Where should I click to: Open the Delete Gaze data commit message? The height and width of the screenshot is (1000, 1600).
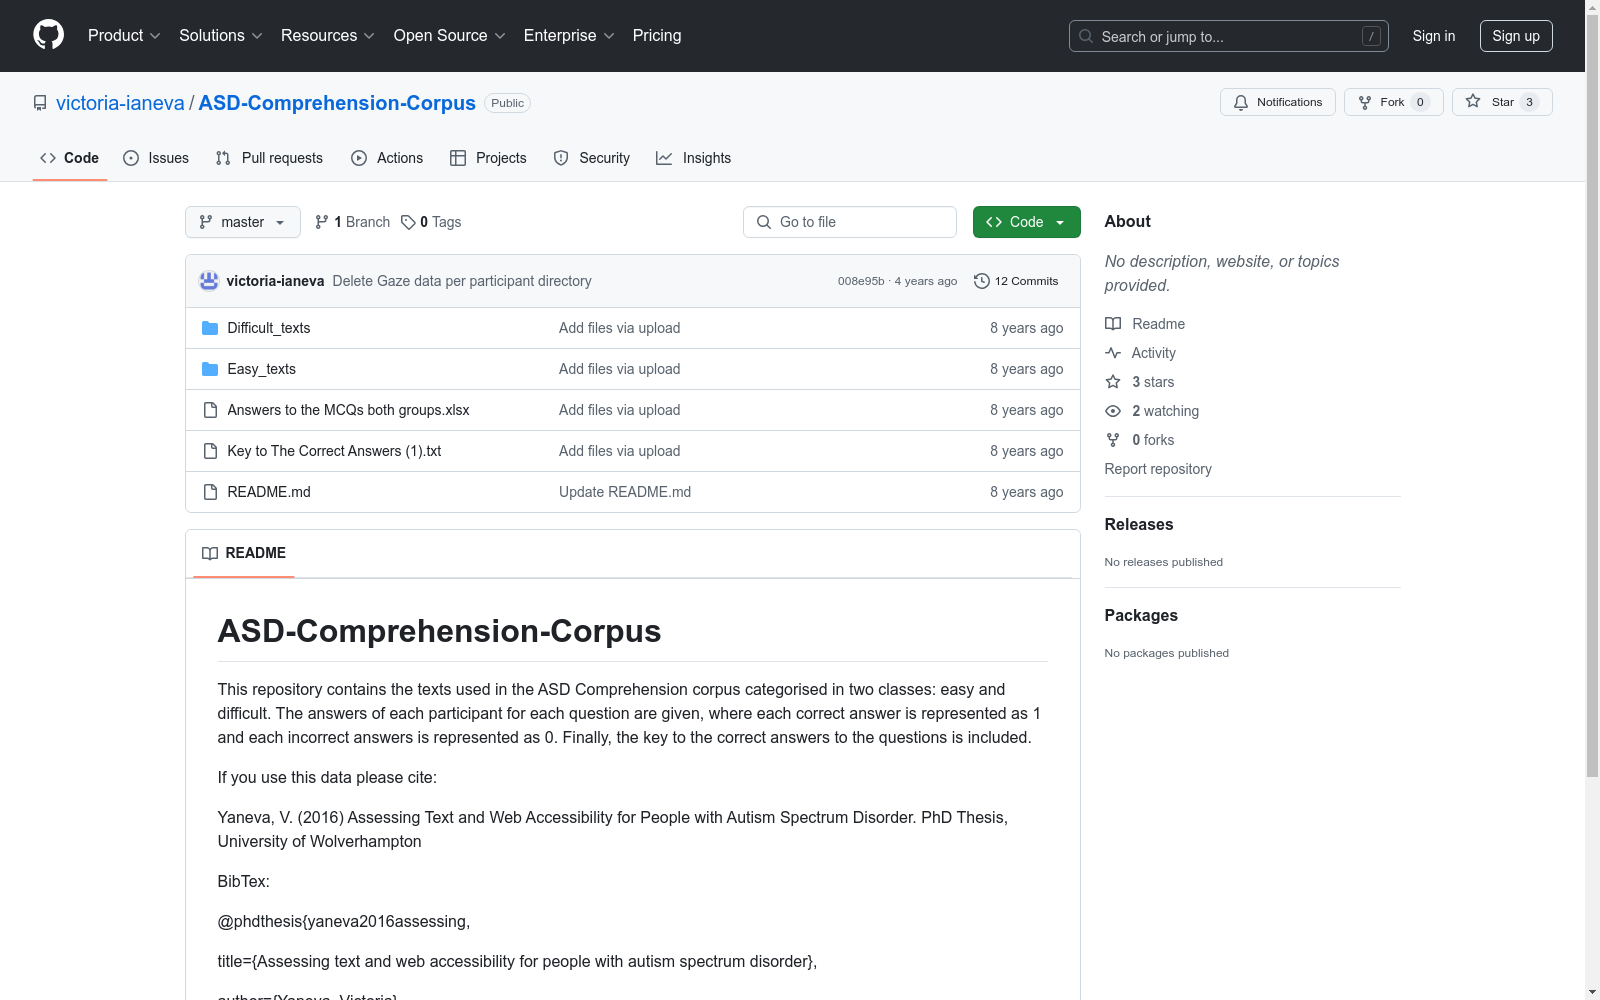click(x=462, y=281)
